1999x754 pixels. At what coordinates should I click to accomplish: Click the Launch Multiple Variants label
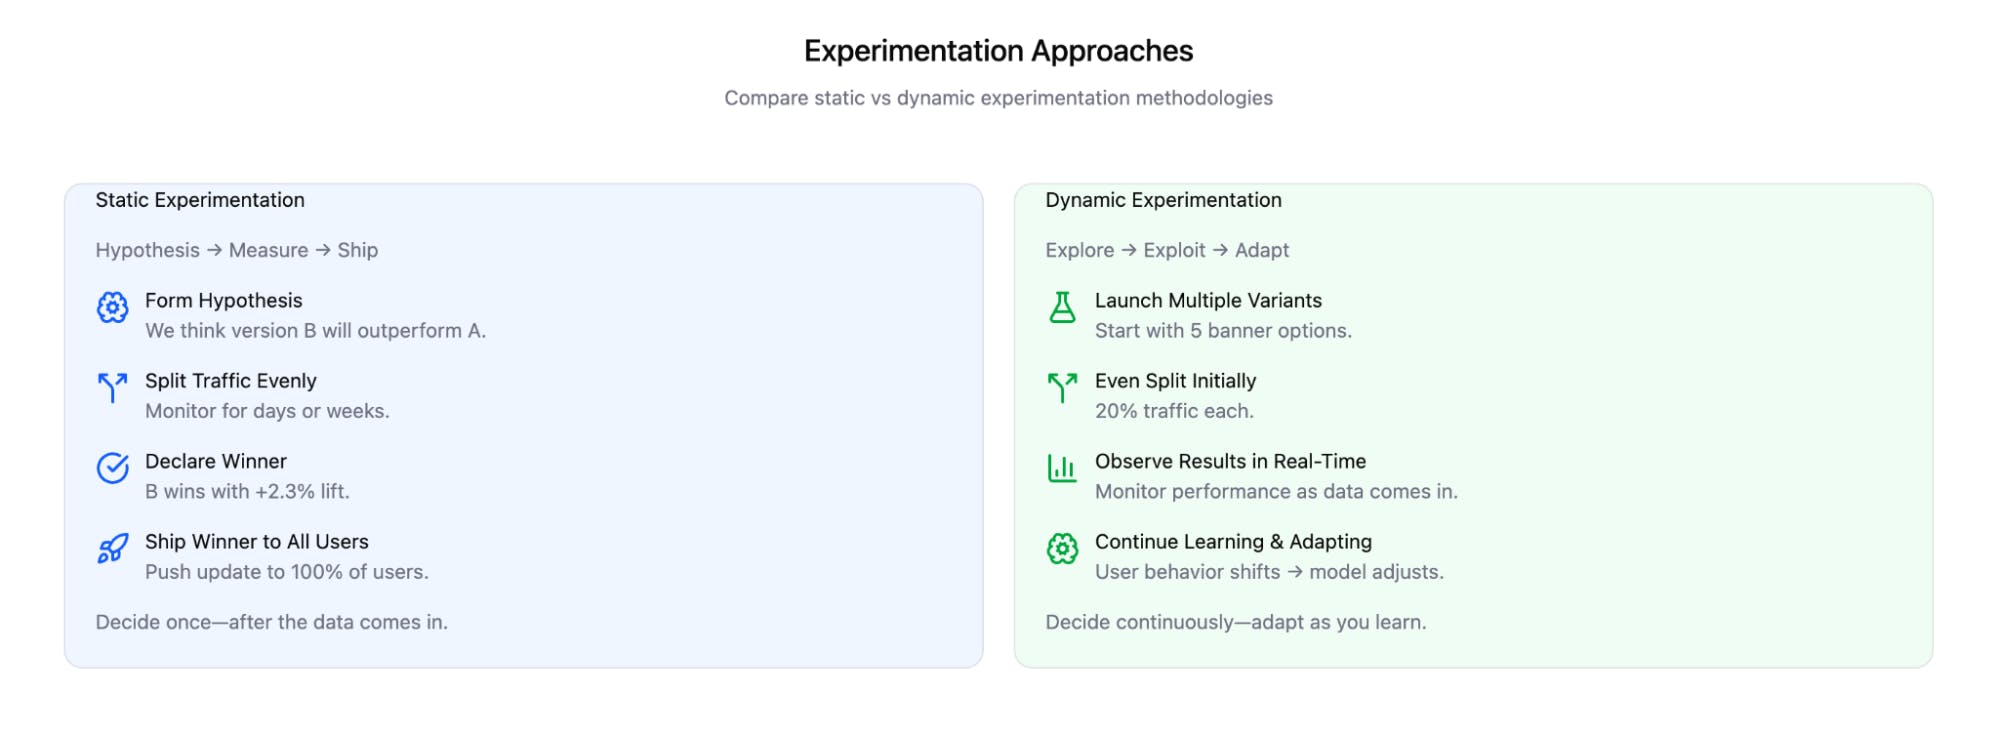(1208, 301)
